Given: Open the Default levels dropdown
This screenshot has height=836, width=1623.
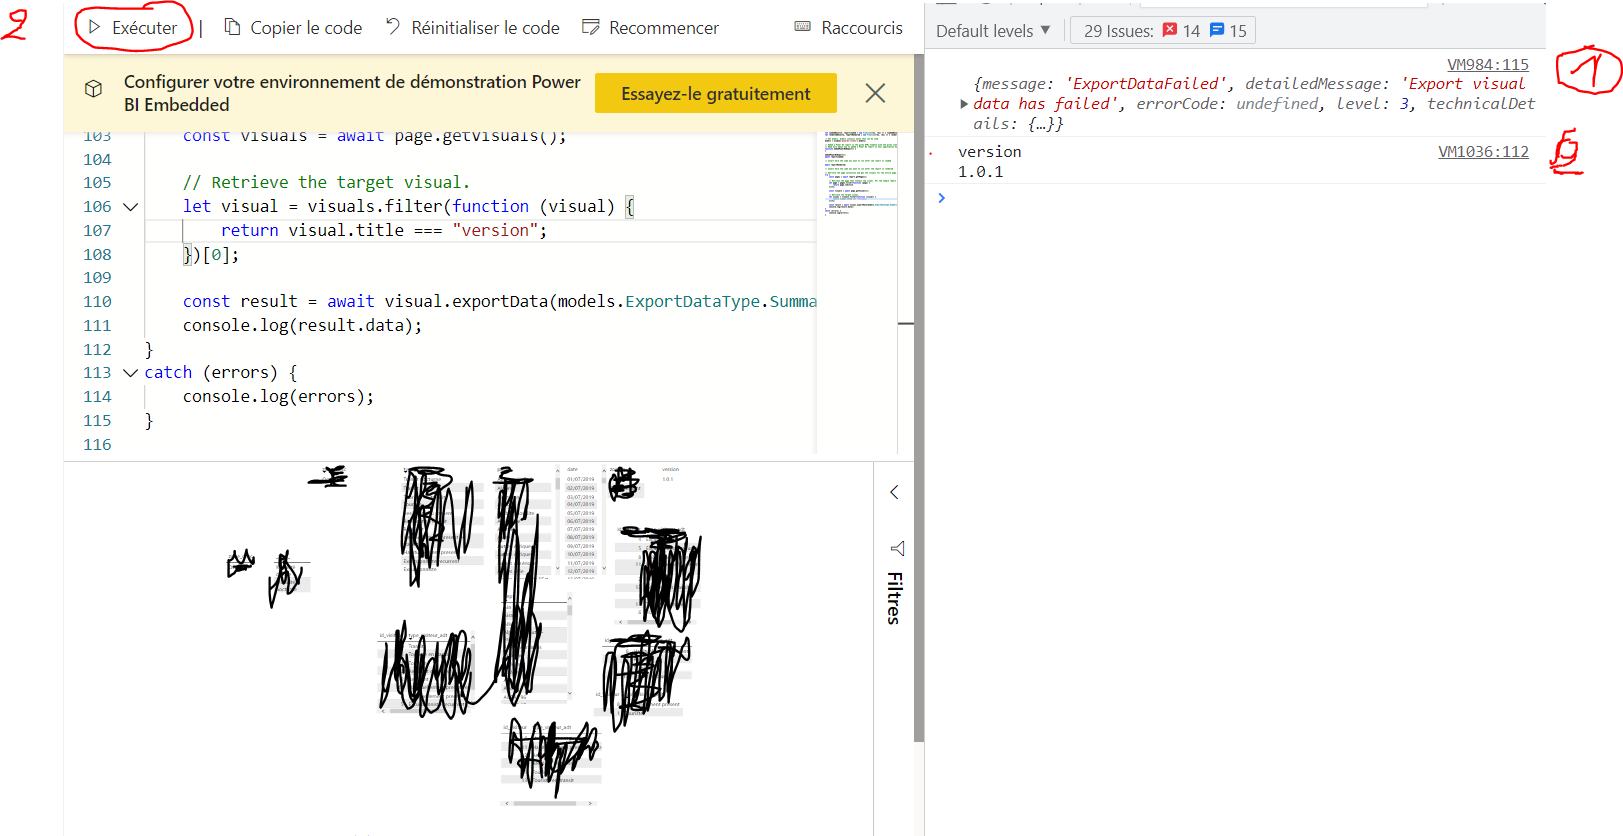Looking at the screenshot, I should tap(993, 31).
